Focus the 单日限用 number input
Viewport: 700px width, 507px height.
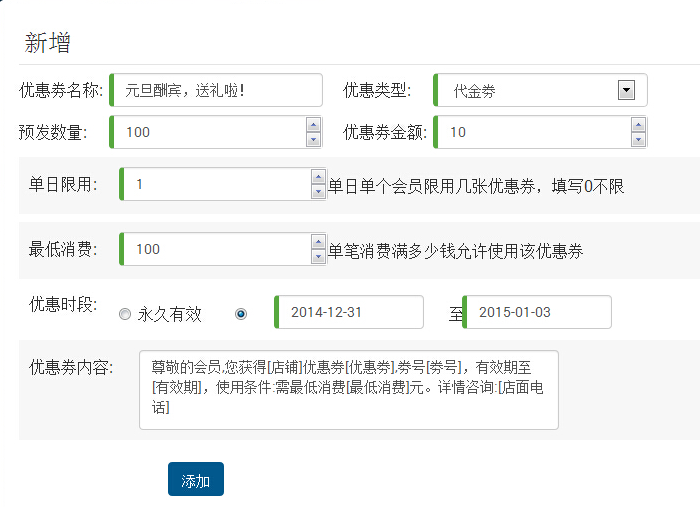(215, 184)
